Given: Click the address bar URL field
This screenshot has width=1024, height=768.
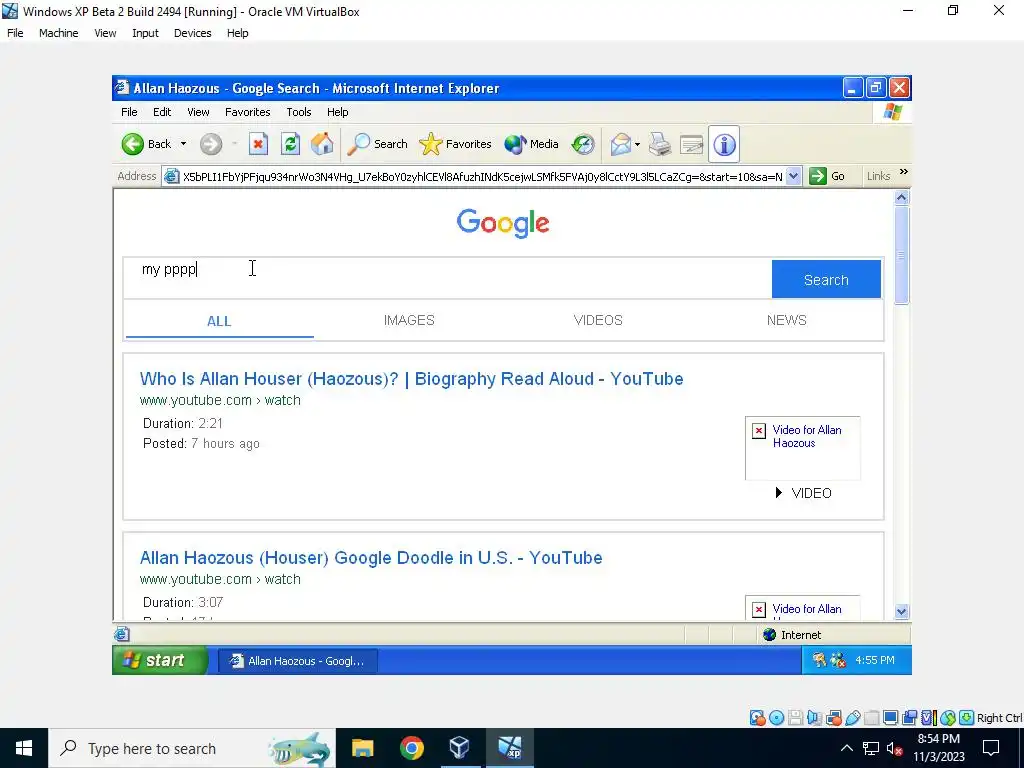Looking at the screenshot, I should pos(482,176).
